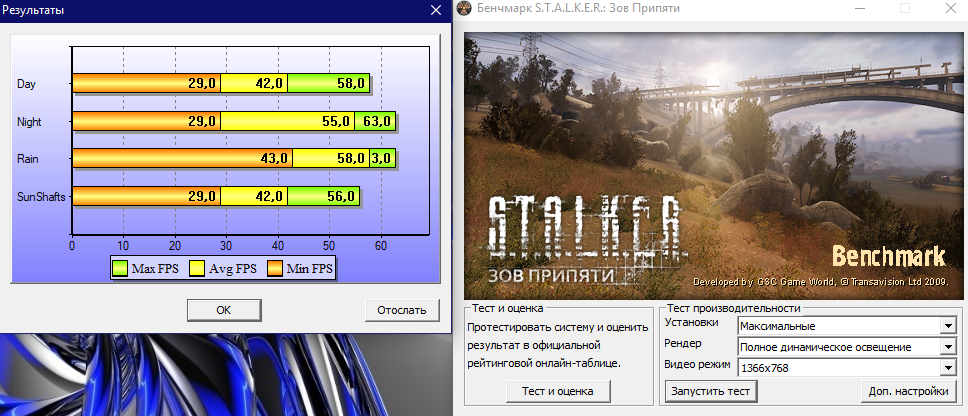This screenshot has height=416, width=968.
Task: Click the Min FPS legend label
Action: pyautogui.click(x=309, y=269)
